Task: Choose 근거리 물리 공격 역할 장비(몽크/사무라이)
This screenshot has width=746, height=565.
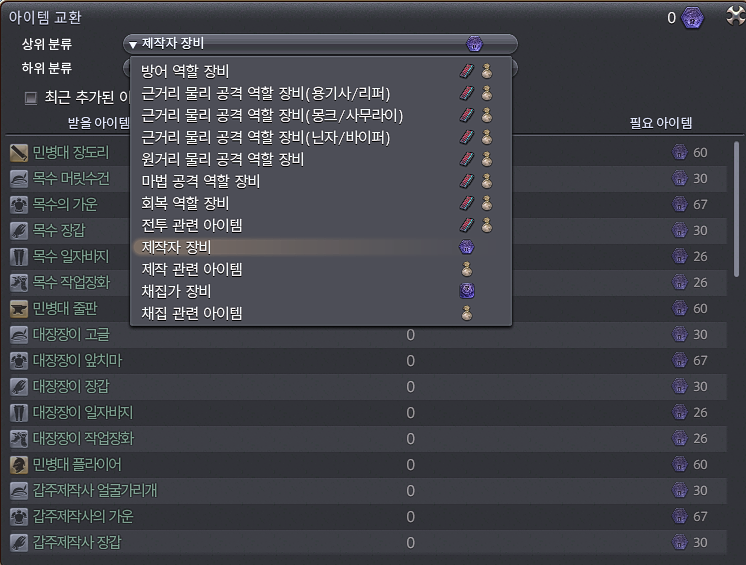Action: click(320, 115)
